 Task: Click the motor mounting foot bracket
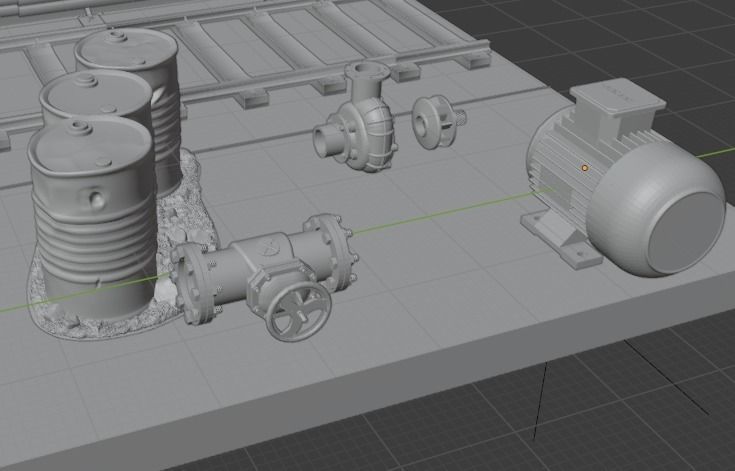[561, 238]
